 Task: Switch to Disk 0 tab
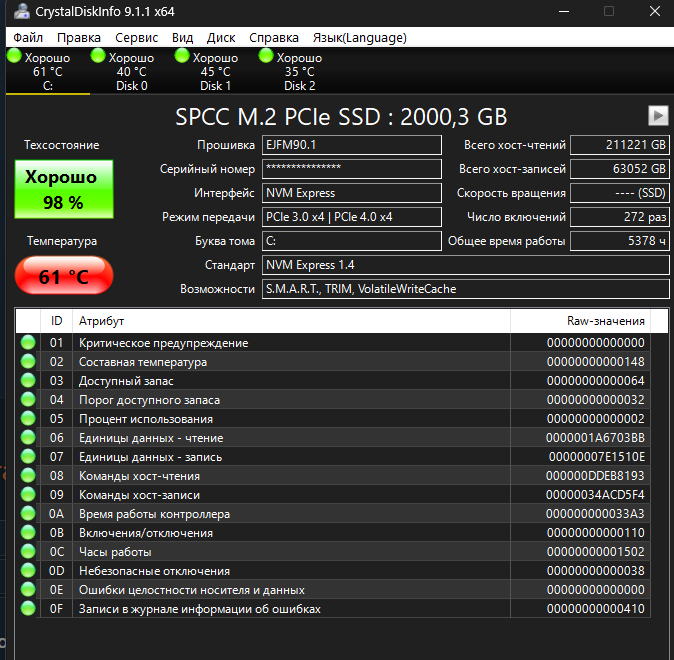tap(132, 71)
